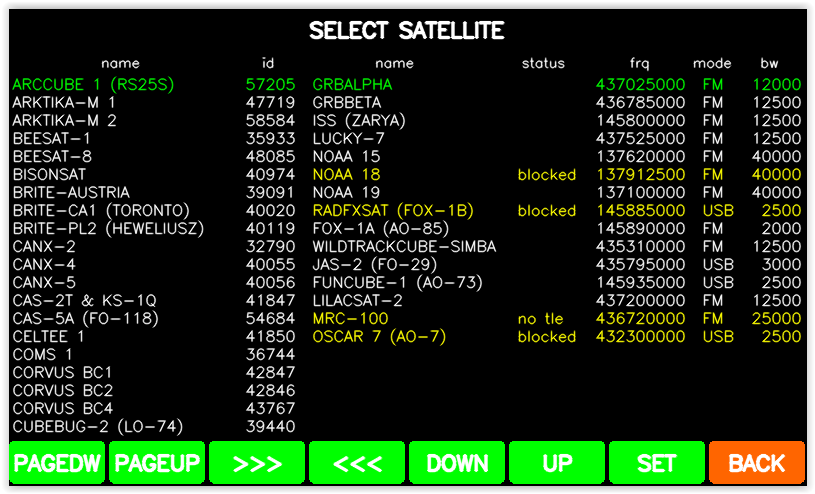This screenshot has height=494, width=815.
Task: Select RADFXSAT (FOX-1B) row
Action: (x=557, y=211)
